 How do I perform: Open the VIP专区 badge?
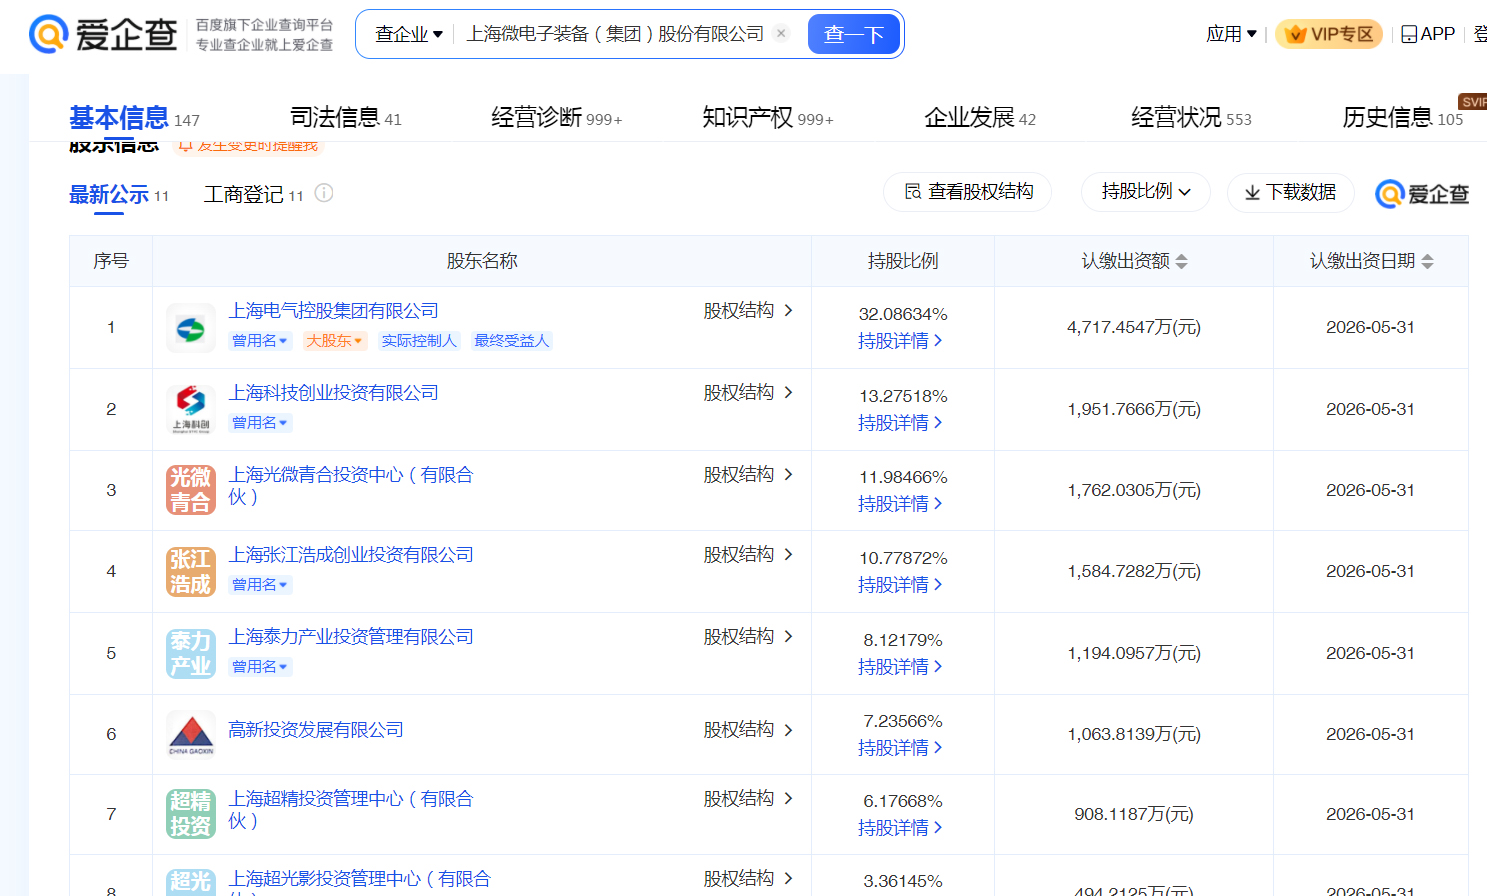coord(1329,34)
